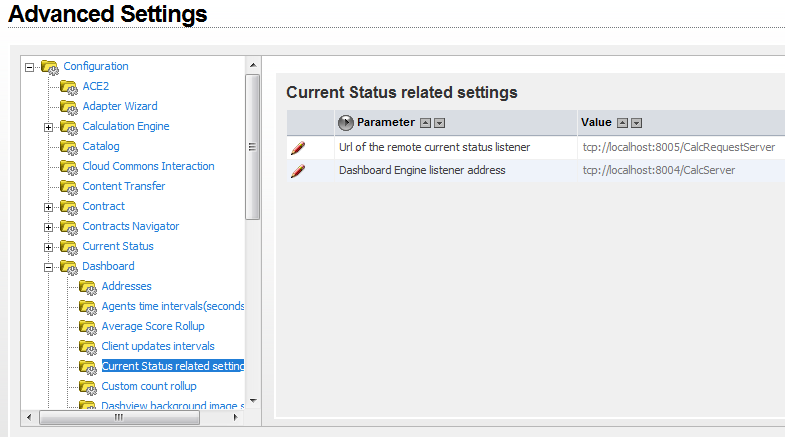
Task: Sort Parameter column descending
Action: 439,123
